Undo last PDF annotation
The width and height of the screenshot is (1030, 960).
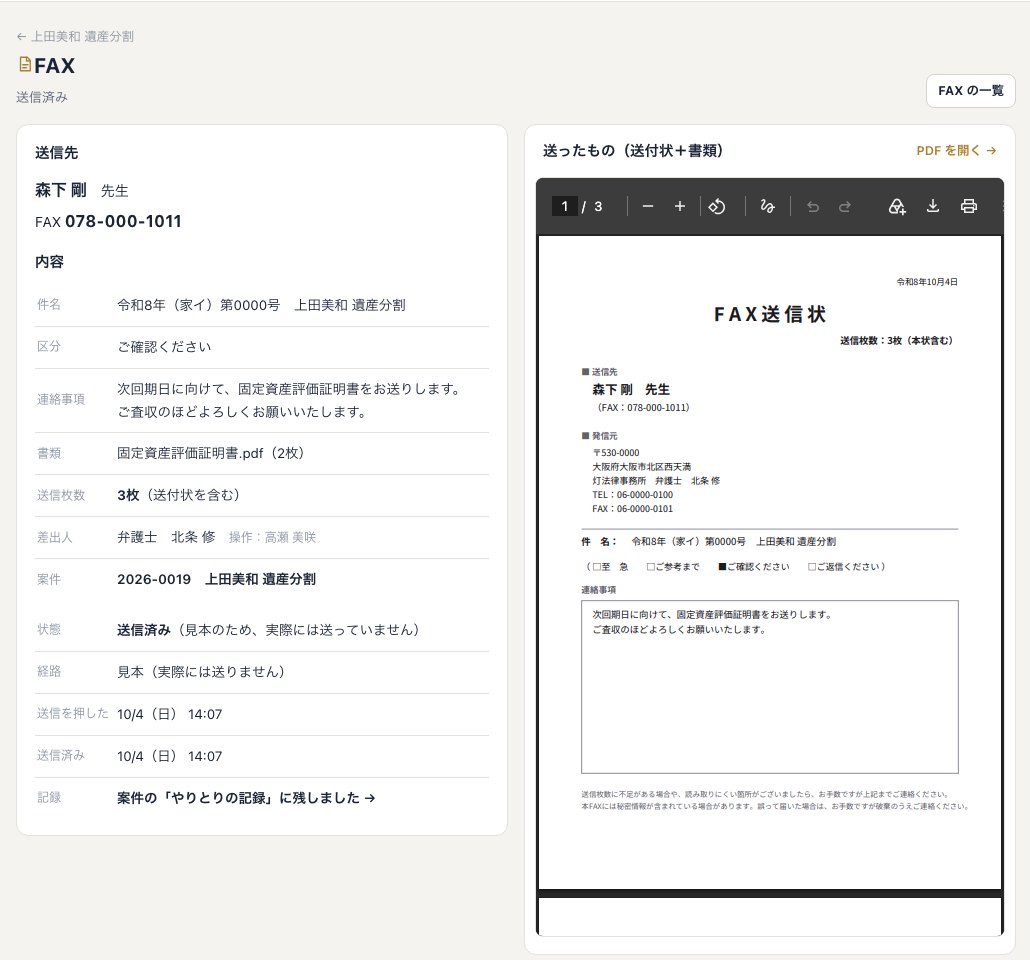[813, 207]
